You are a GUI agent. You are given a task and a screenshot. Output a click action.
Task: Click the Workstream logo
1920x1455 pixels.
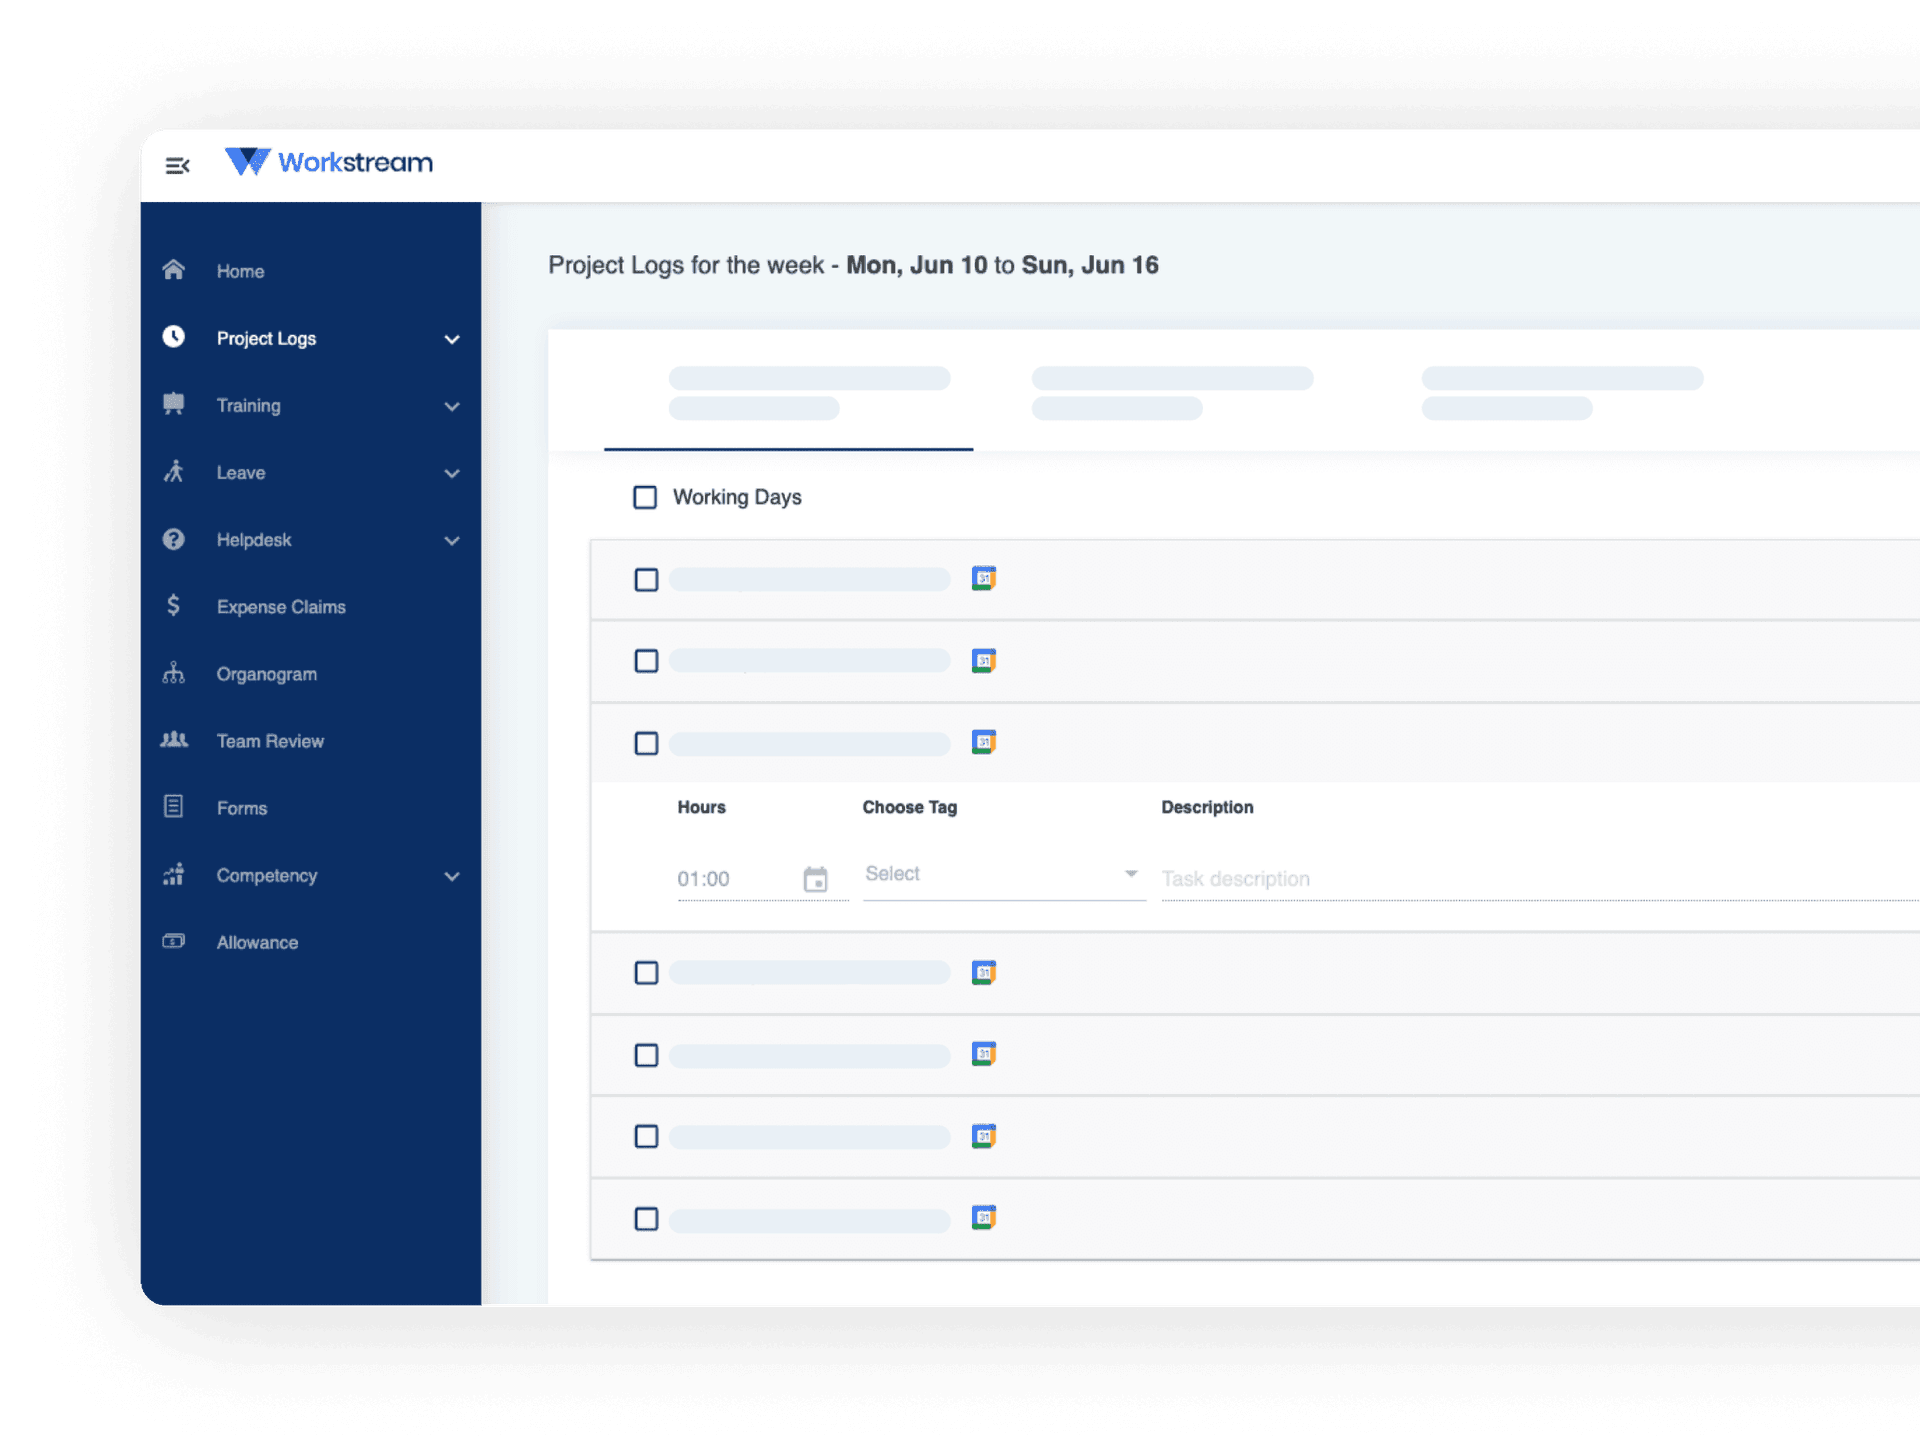point(329,162)
